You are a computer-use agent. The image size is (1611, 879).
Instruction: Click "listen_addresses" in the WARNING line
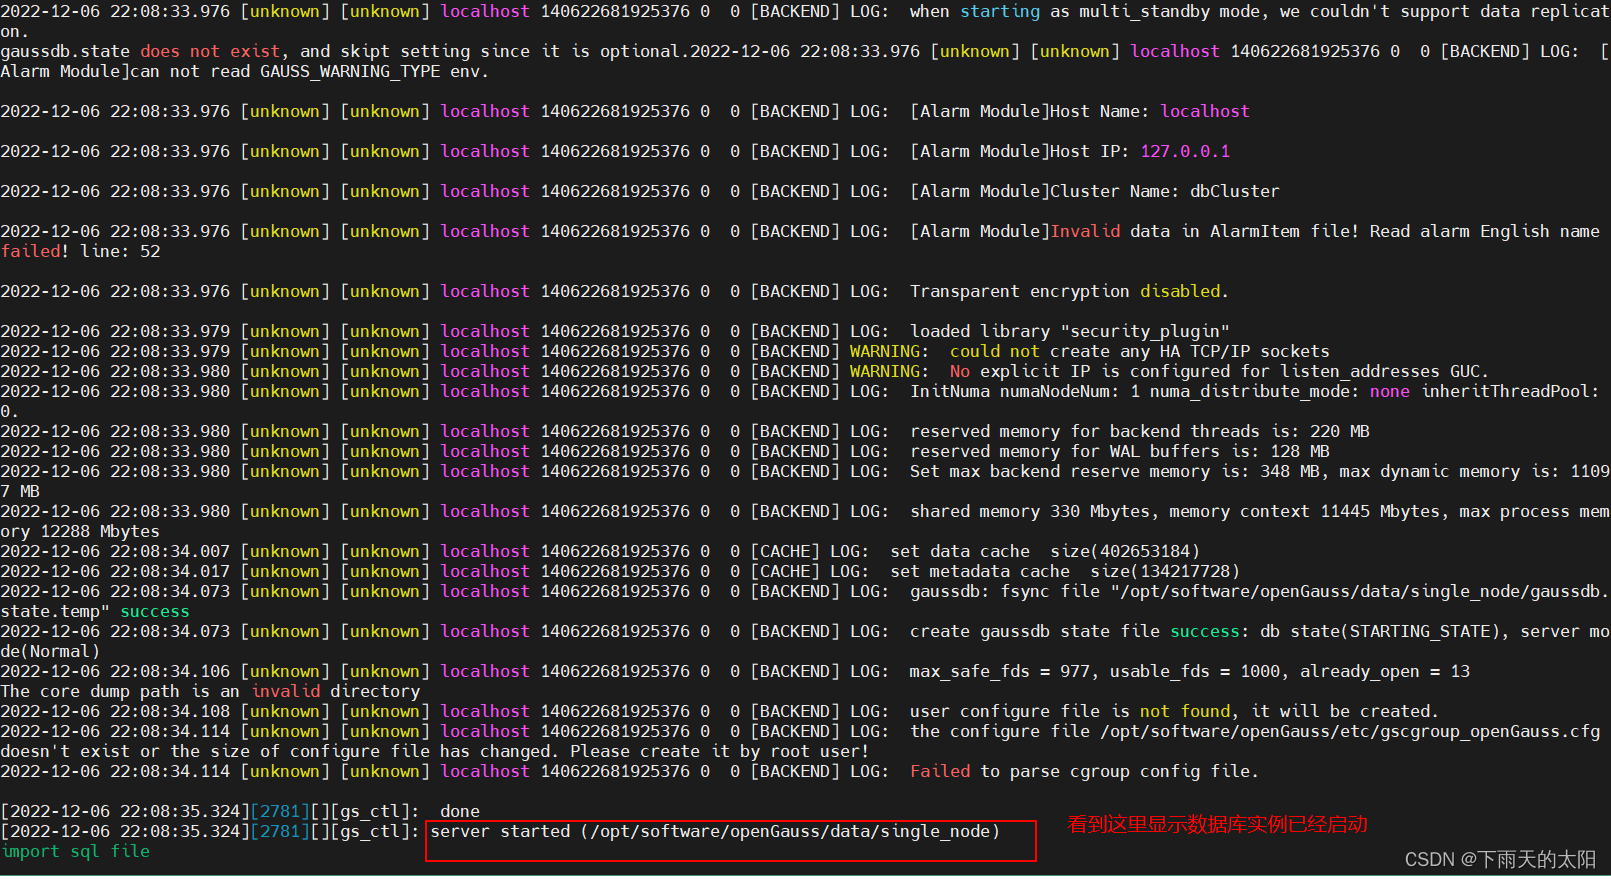pyautogui.click(x=1360, y=372)
